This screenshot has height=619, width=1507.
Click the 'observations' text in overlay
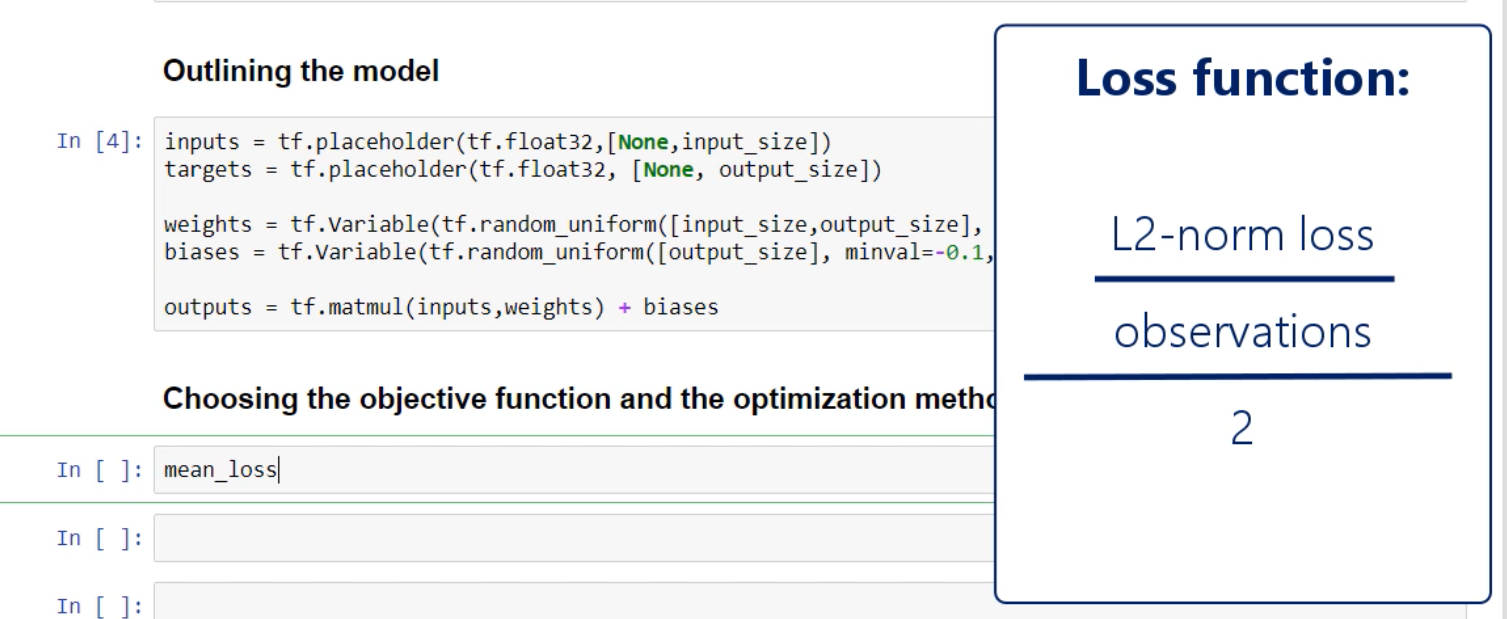[1243, 333]
